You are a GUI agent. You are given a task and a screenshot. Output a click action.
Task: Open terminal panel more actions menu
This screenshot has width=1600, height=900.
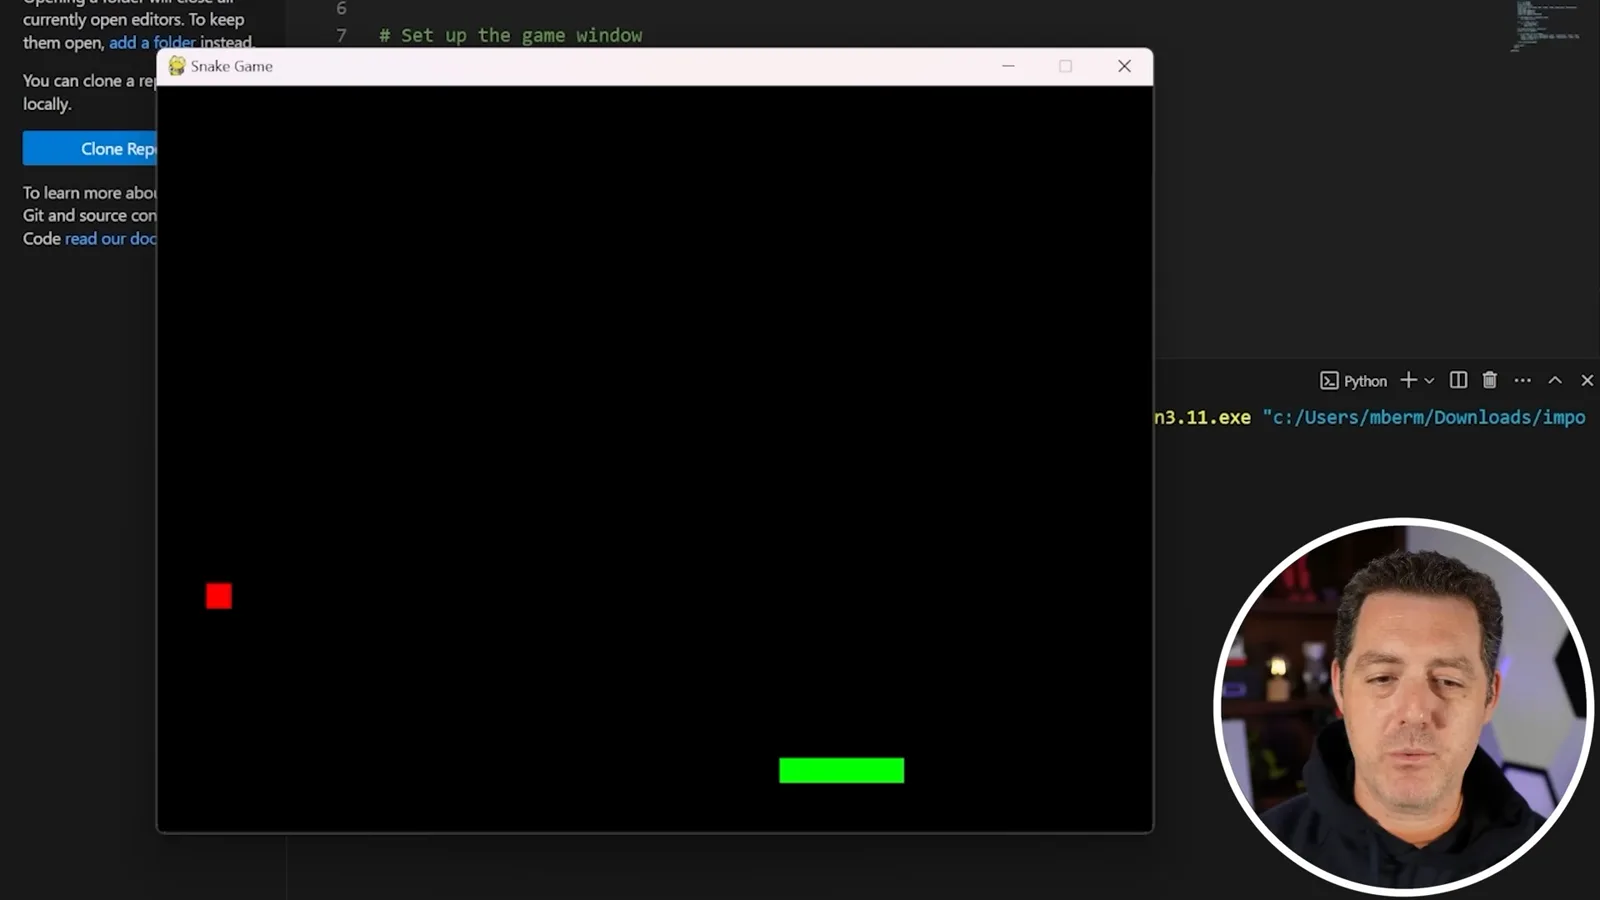point(1522,380)
